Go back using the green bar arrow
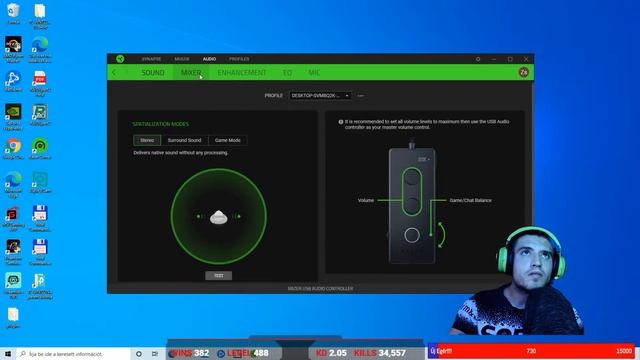 (114, 72)
